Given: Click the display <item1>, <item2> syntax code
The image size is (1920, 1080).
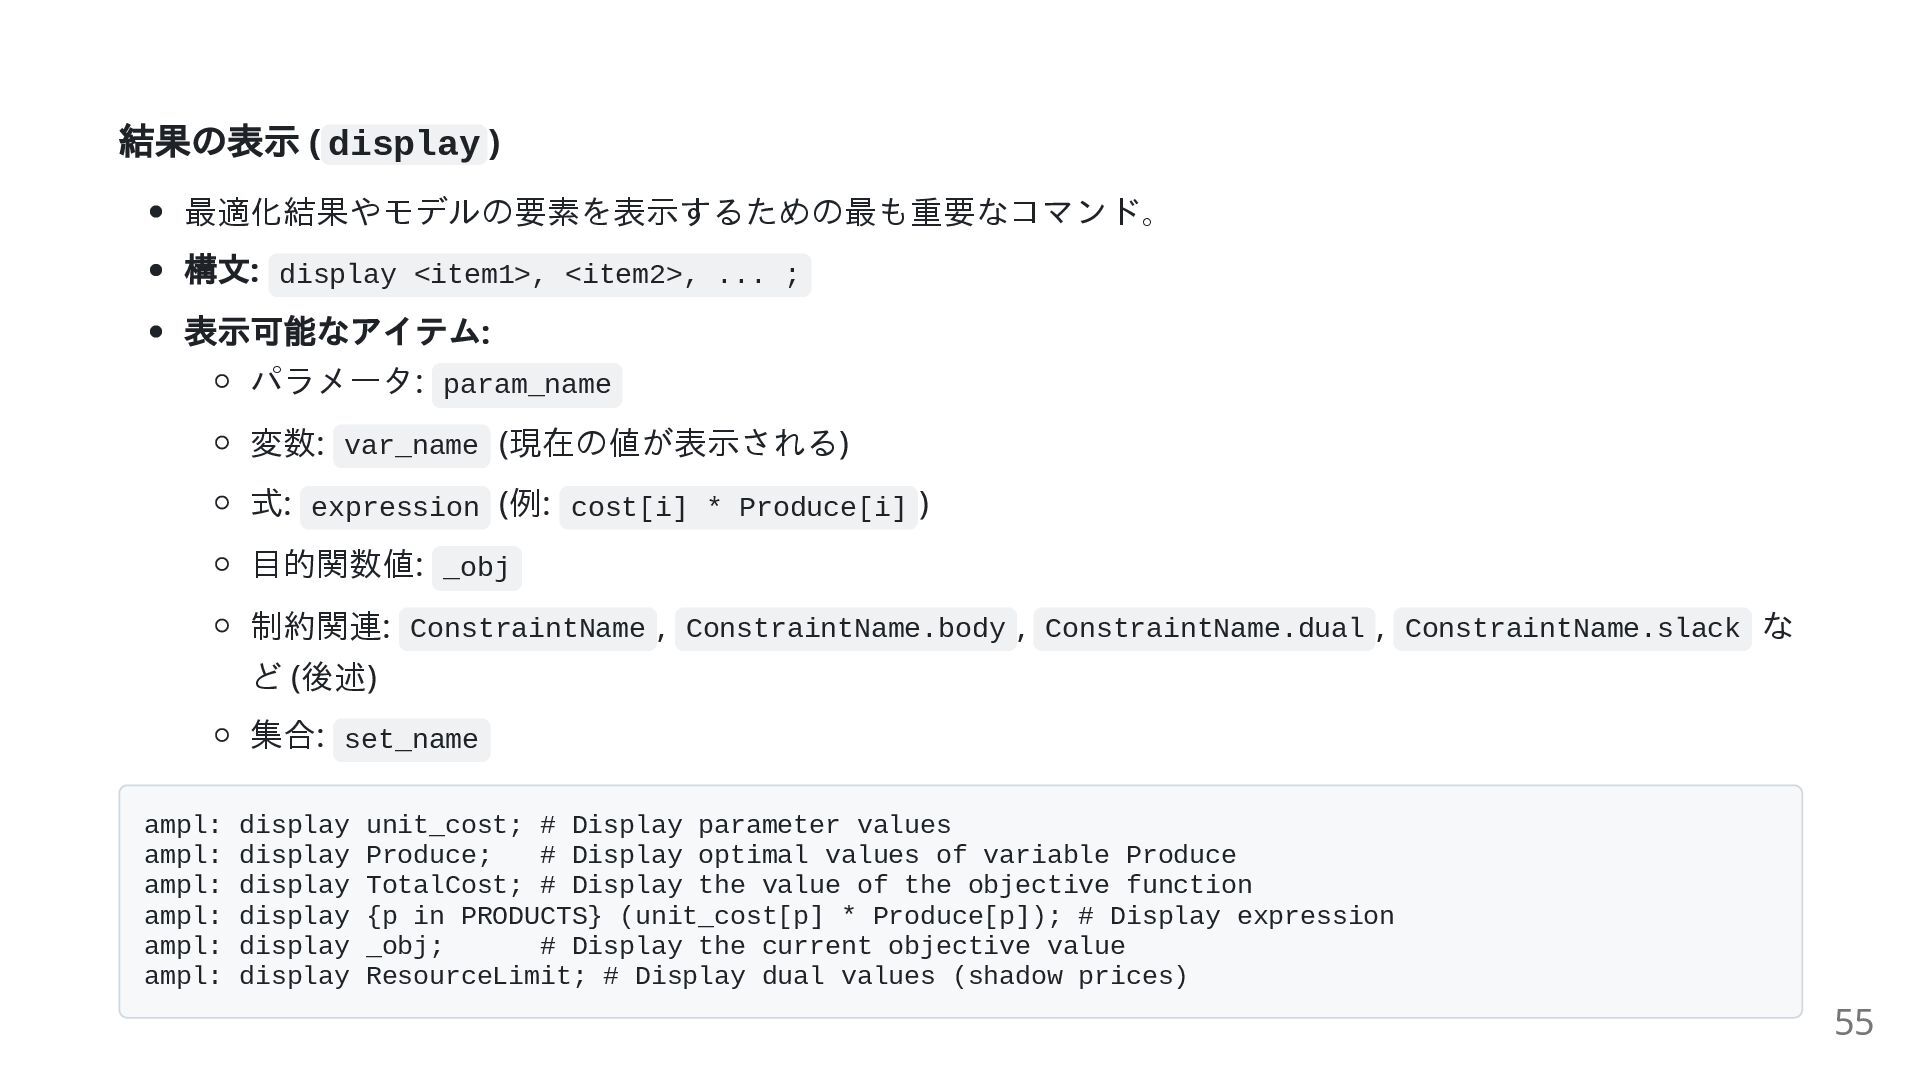Looking at the screenshot, I should point(539,275).
